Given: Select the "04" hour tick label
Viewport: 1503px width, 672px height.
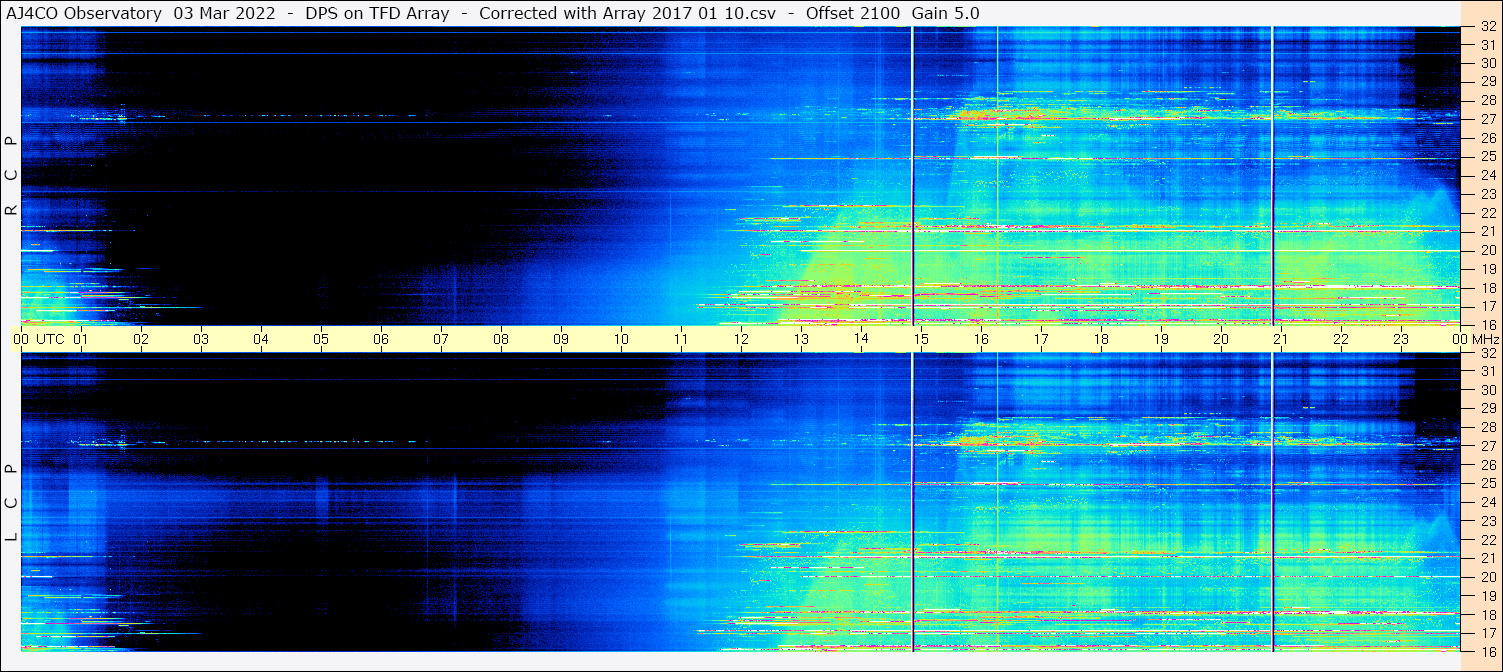Looking at the screenshot, I should 261,340.
